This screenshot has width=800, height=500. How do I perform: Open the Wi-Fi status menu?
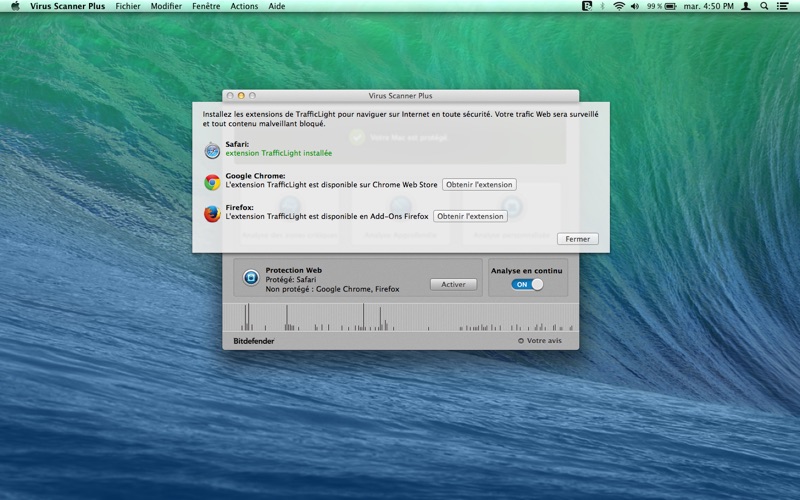[x=619, y=6]
